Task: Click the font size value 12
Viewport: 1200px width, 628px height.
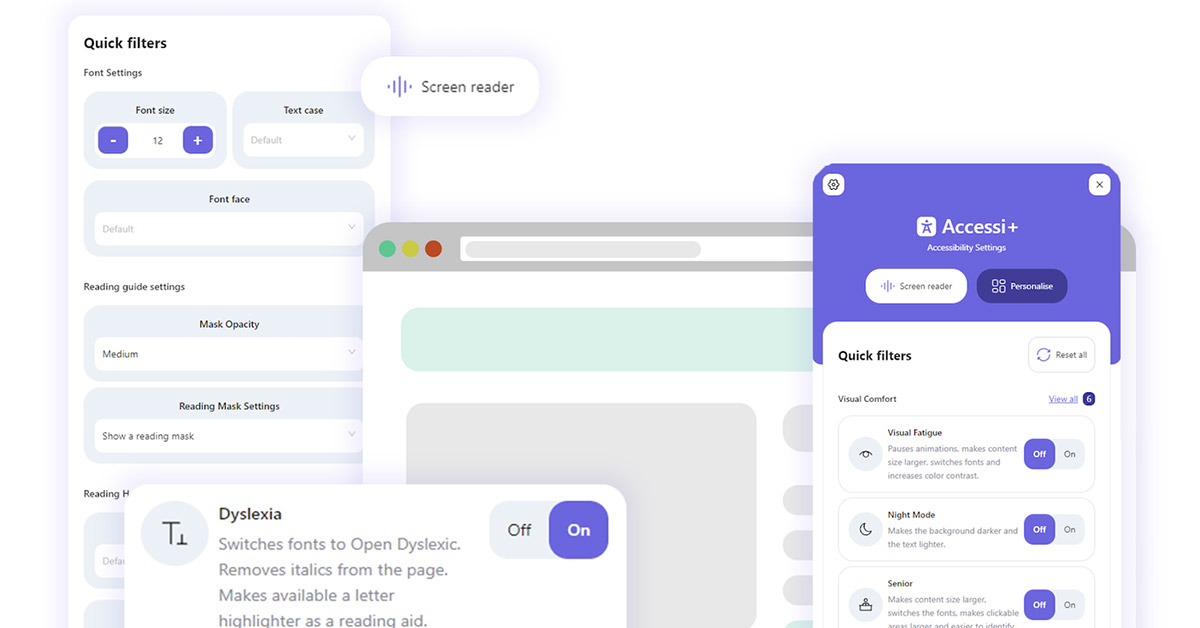Action: tap(158, 141)
